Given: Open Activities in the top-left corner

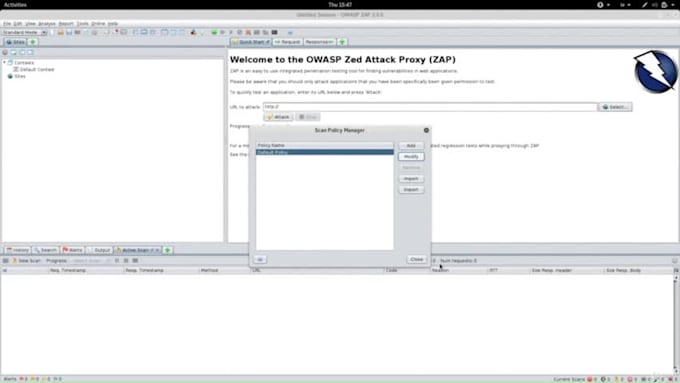Looking at the screenshot, I should (15, 5).
